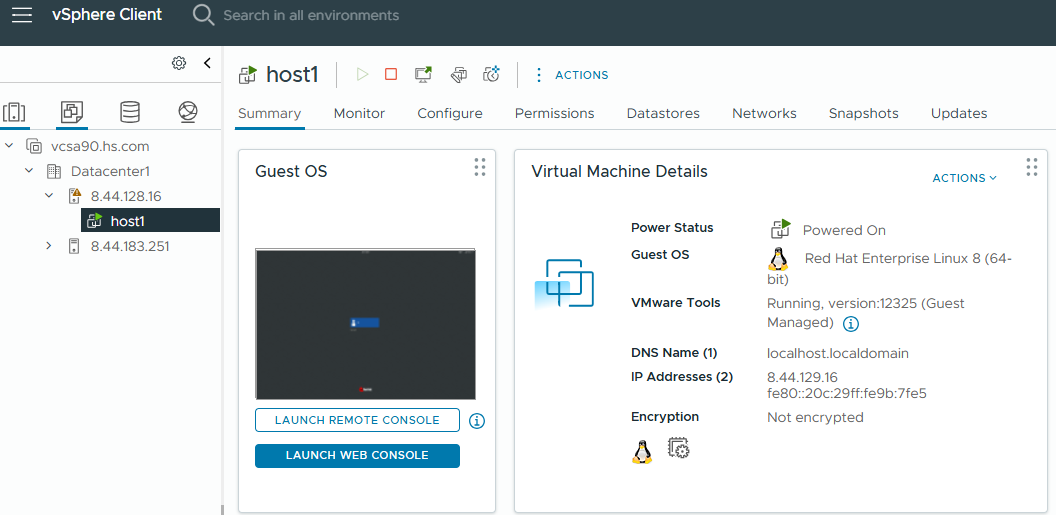
Task: Click the Powered On status icon
Action: coord(781,230)
